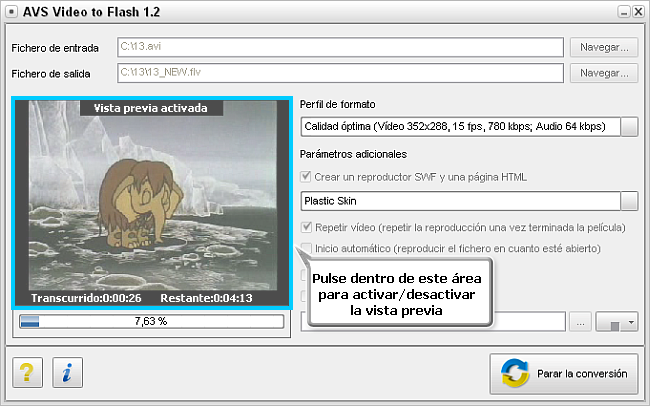Open help via the question mark icon
This screenshot has height=406, width=650.
click(27, 372)
